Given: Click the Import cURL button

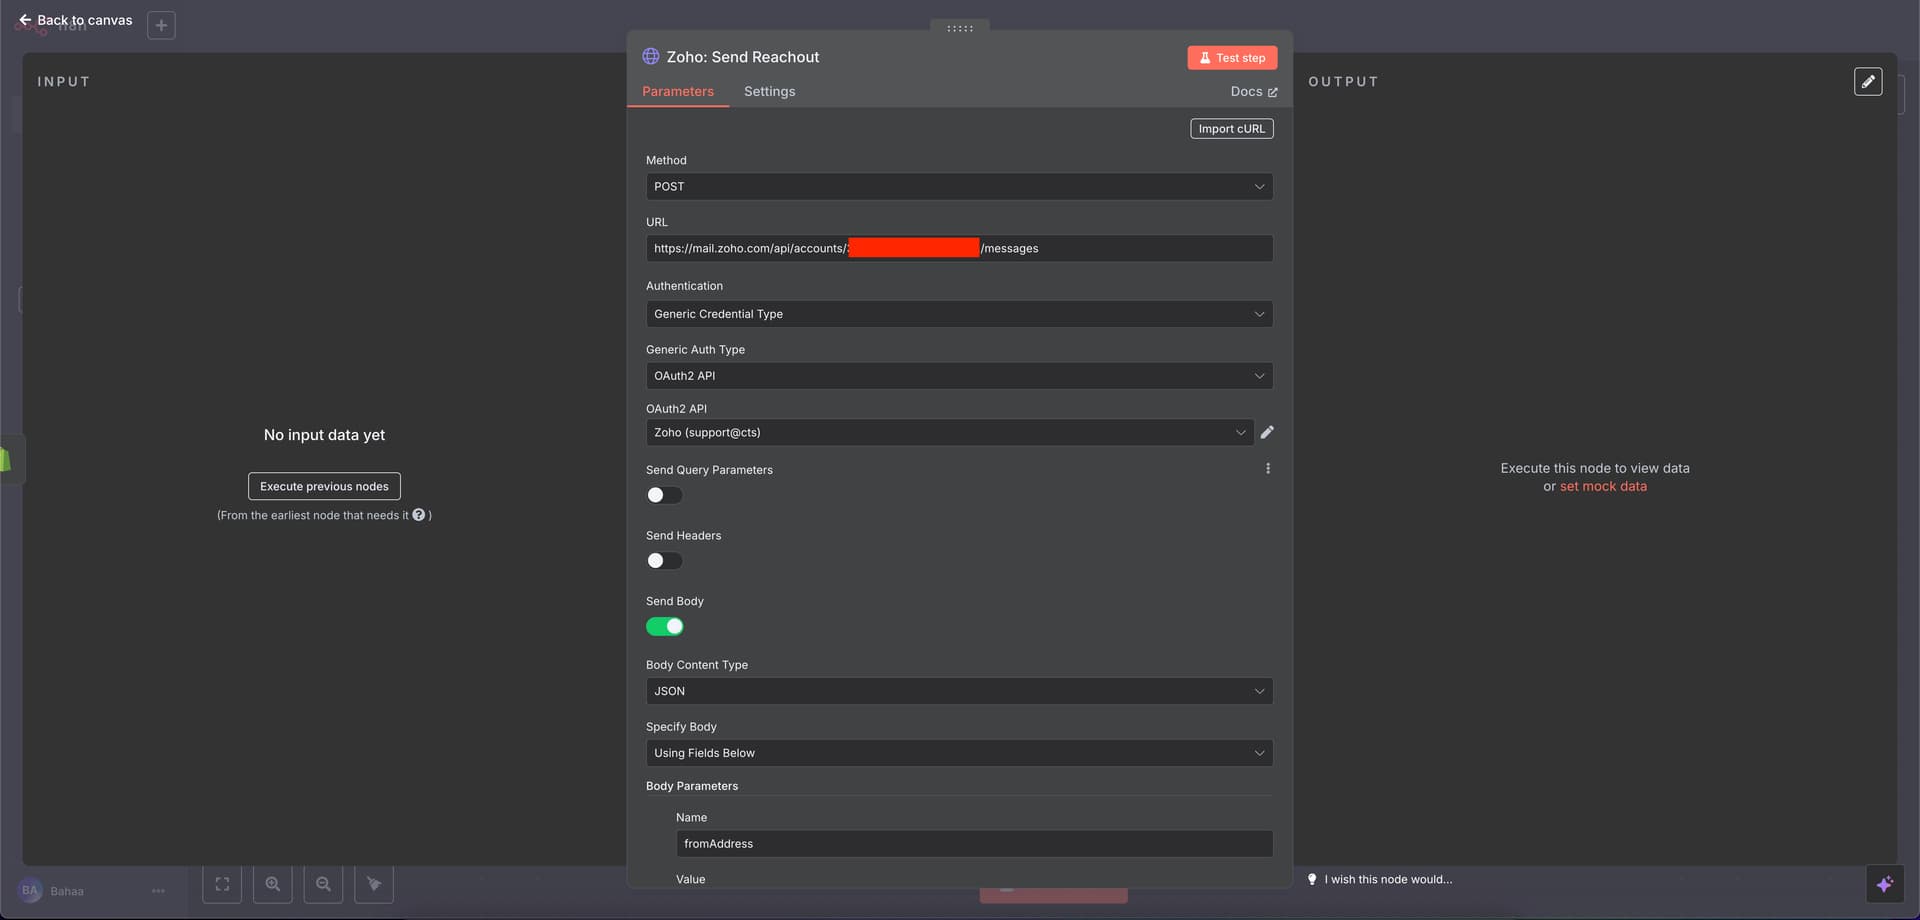Looking at the screenshot, I should [x=1232, y=129].
